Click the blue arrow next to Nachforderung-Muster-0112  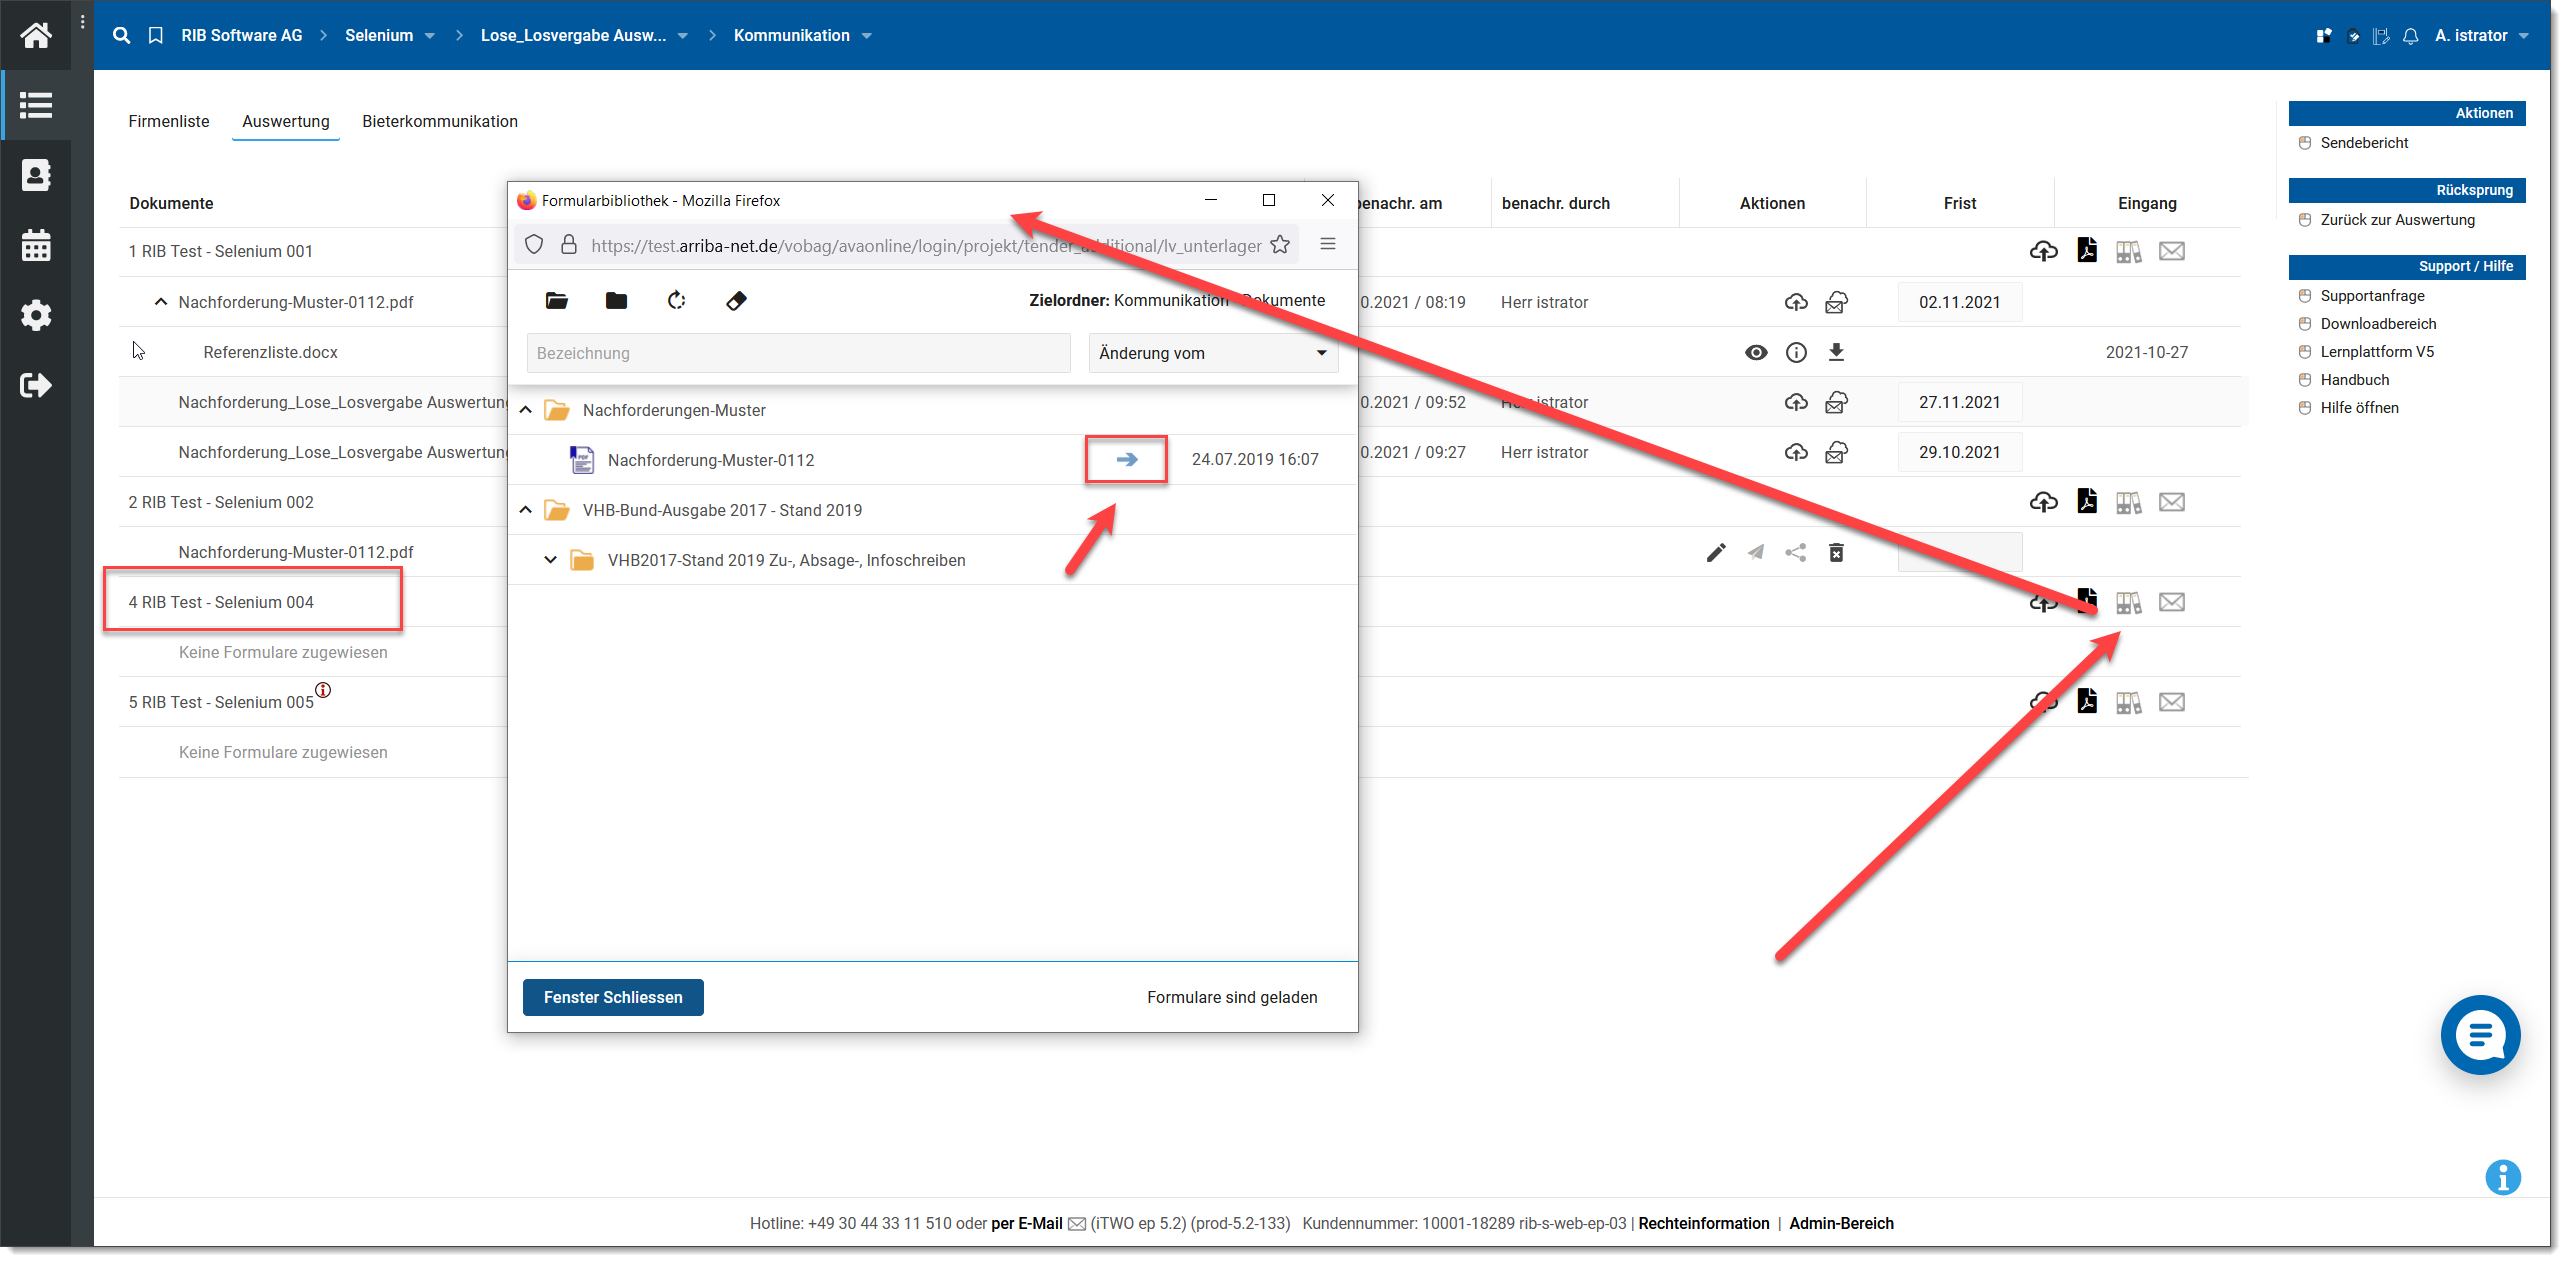tap(1126, 459)
